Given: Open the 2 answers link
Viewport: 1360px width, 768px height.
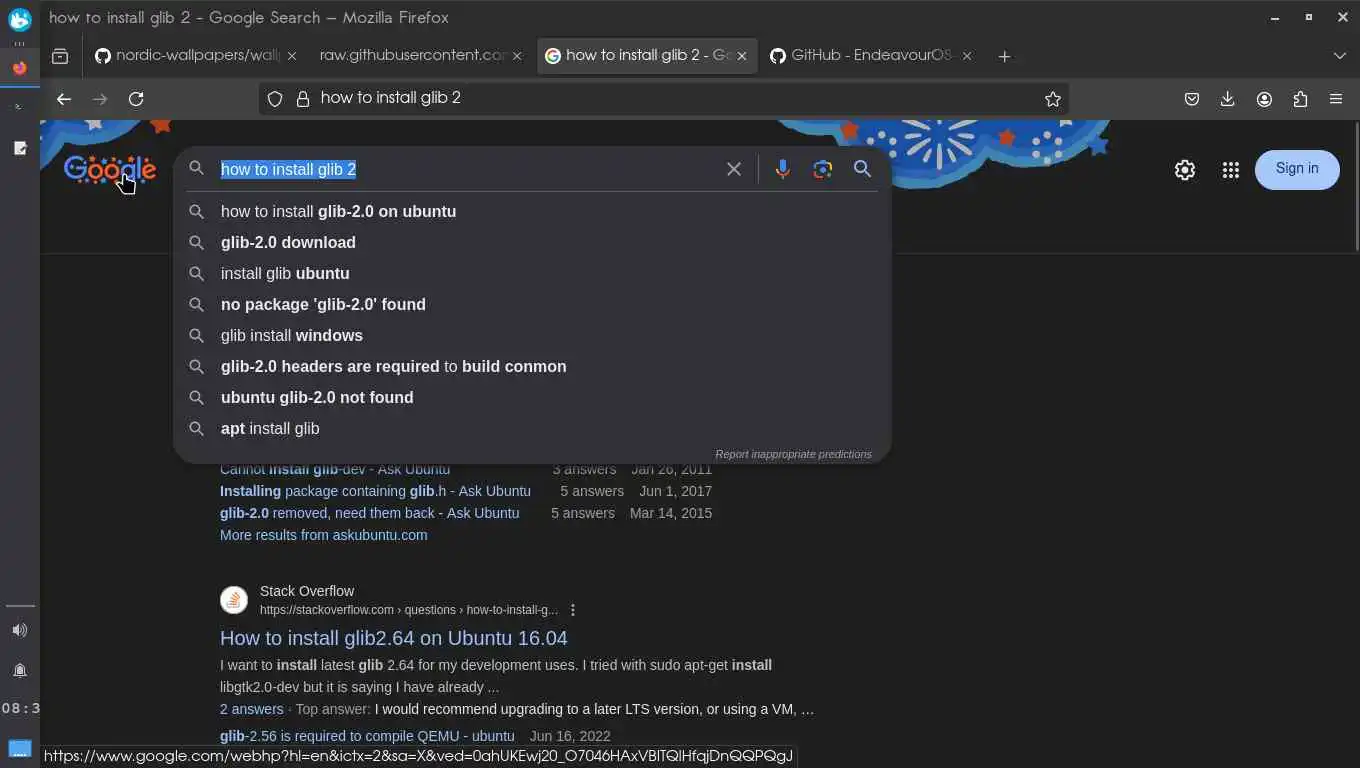Looking at the screenshot, I should pyautogui.click(x=251, y=709).
